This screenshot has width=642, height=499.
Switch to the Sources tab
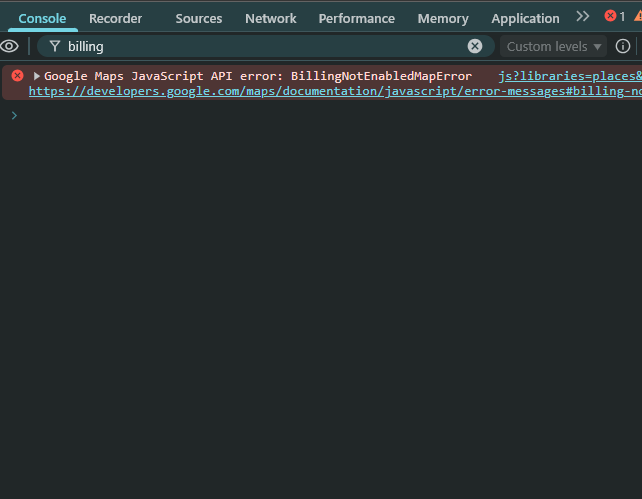pyautogui.click(x=198, y=18)
